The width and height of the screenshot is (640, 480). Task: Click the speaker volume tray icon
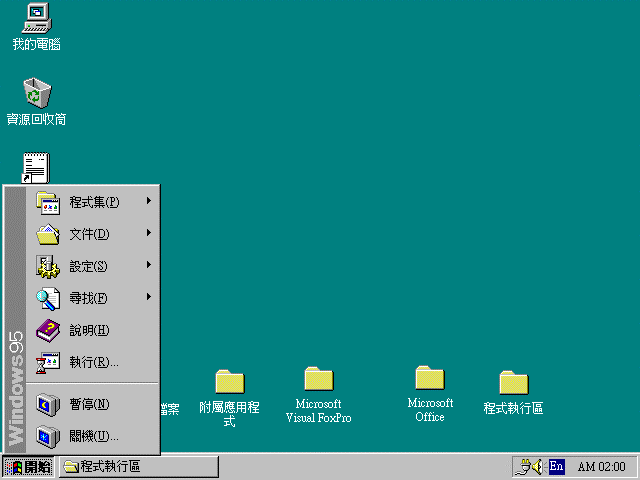[538, 467]
